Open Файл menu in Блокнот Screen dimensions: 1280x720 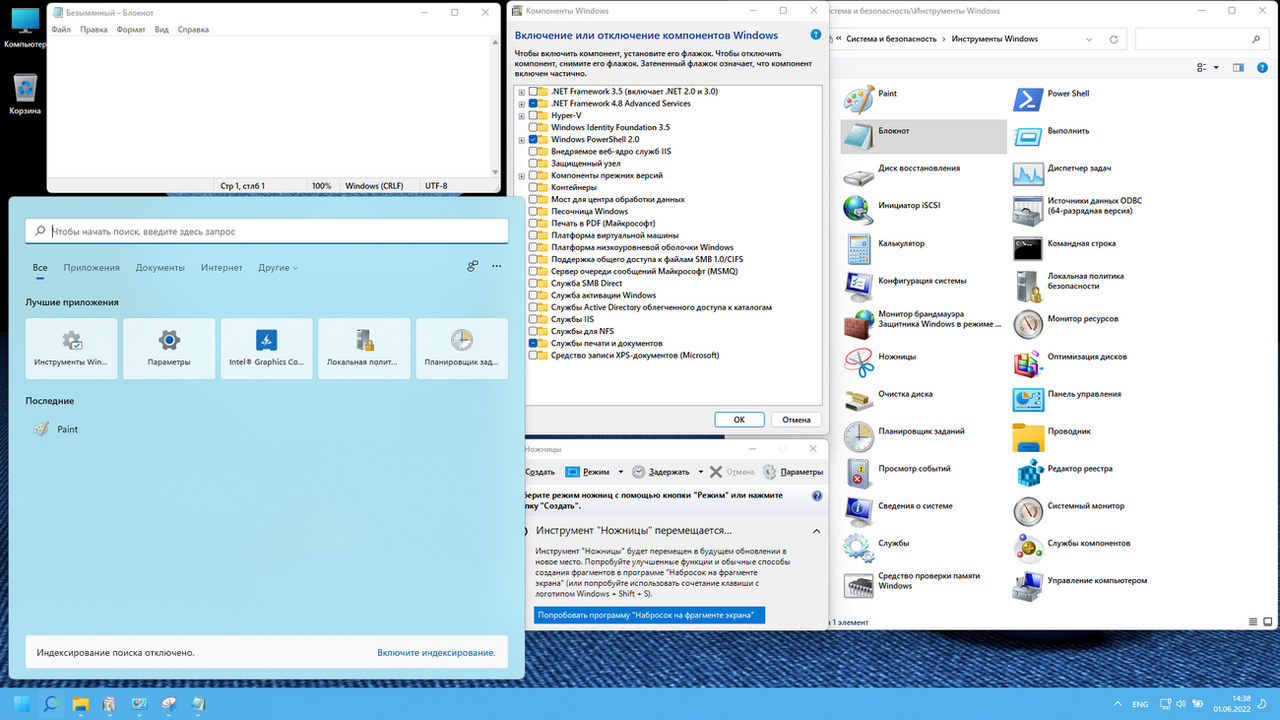pyautogui.click(x=61, y=30)
